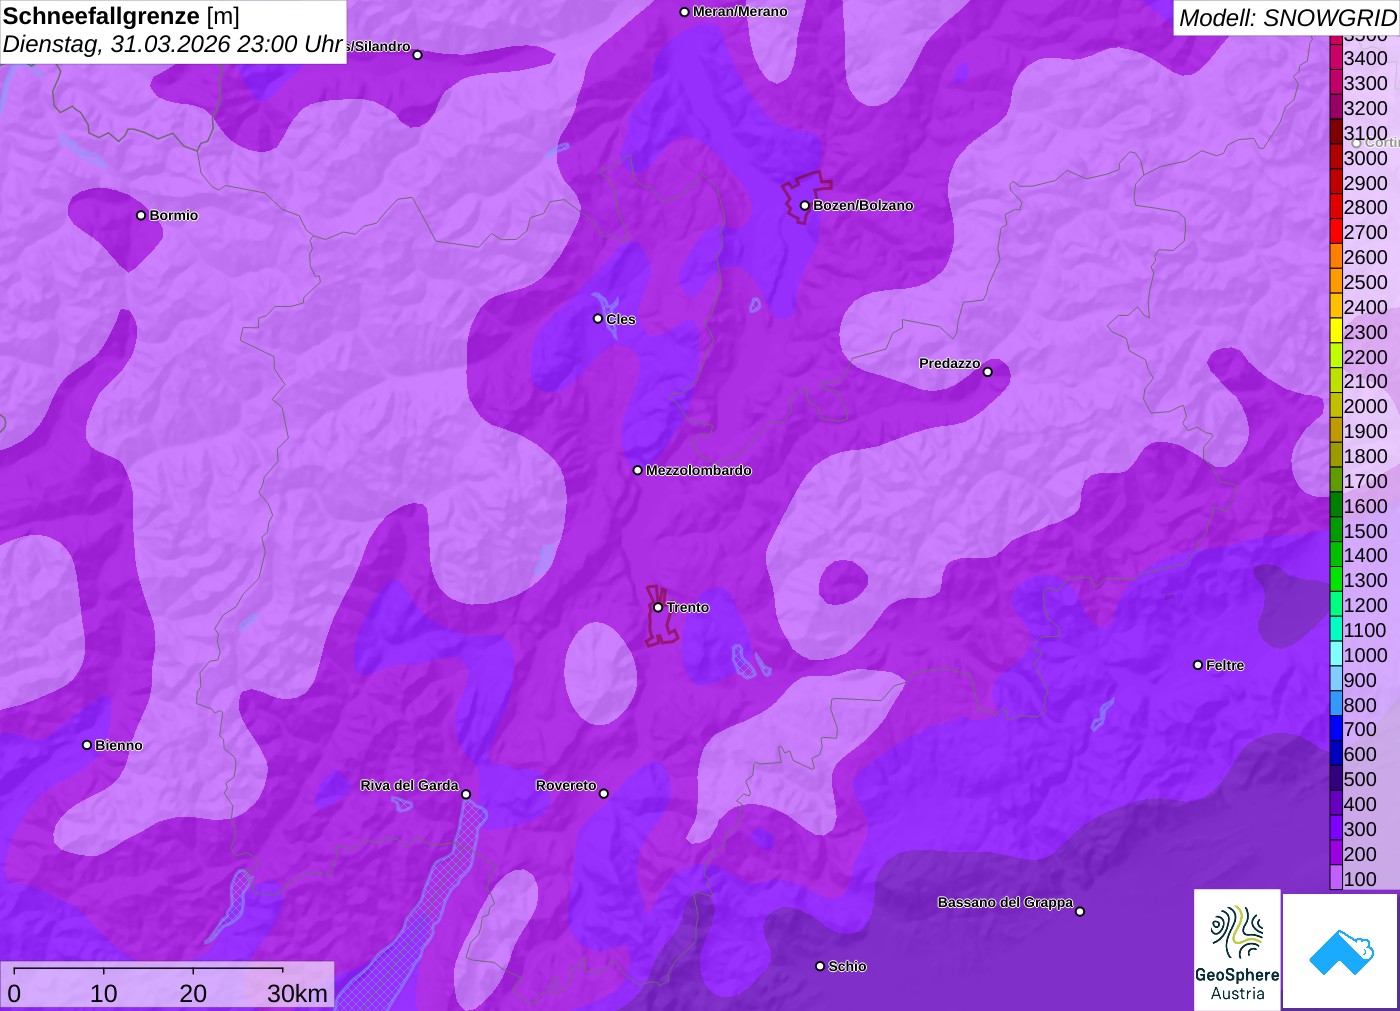1400x1011 pixels.
Task: Click the legend value '300'
Action: click(1360, 829)
